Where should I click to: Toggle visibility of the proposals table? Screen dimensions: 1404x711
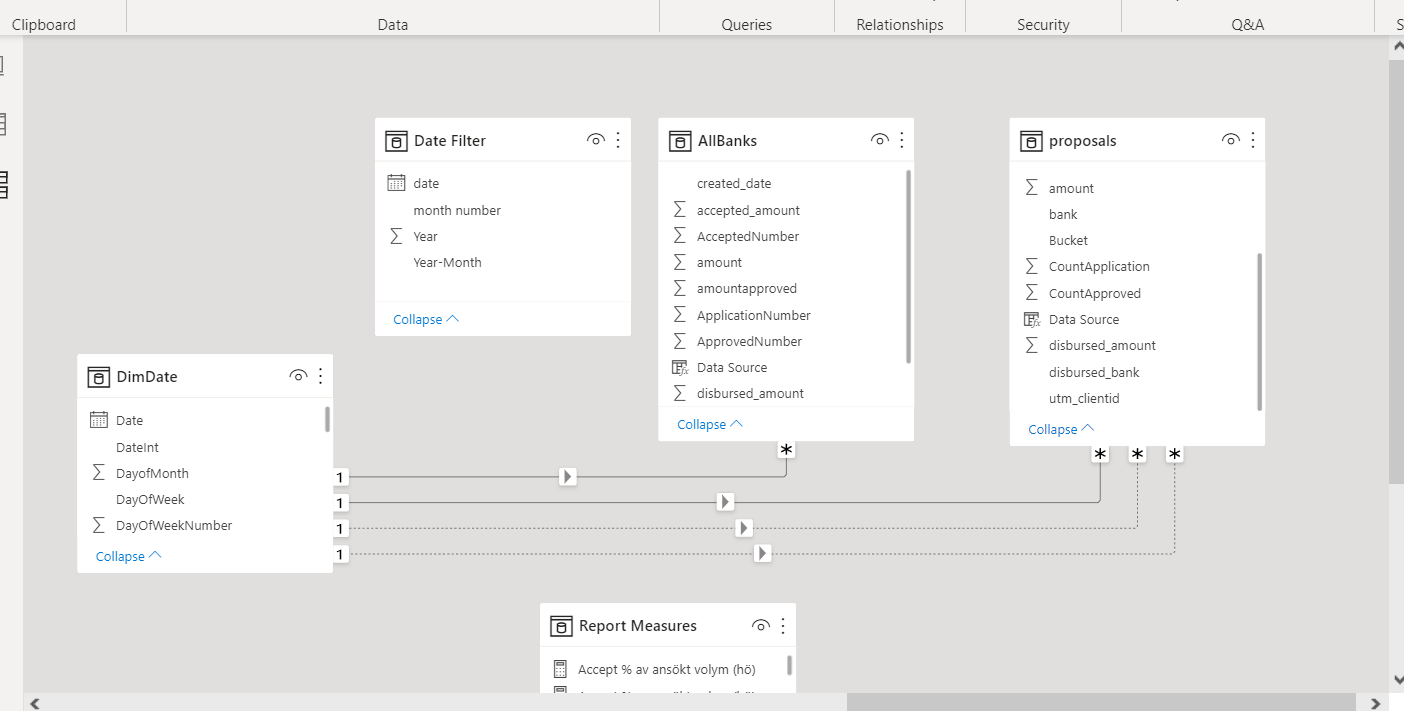point(1231,140)
